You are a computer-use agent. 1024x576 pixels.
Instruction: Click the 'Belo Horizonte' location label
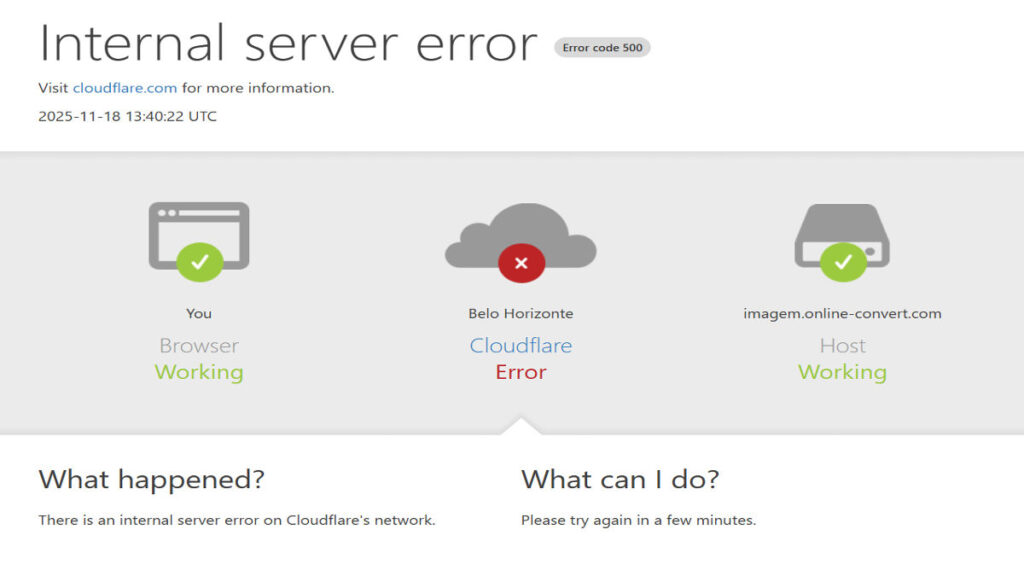pos(521,312)
